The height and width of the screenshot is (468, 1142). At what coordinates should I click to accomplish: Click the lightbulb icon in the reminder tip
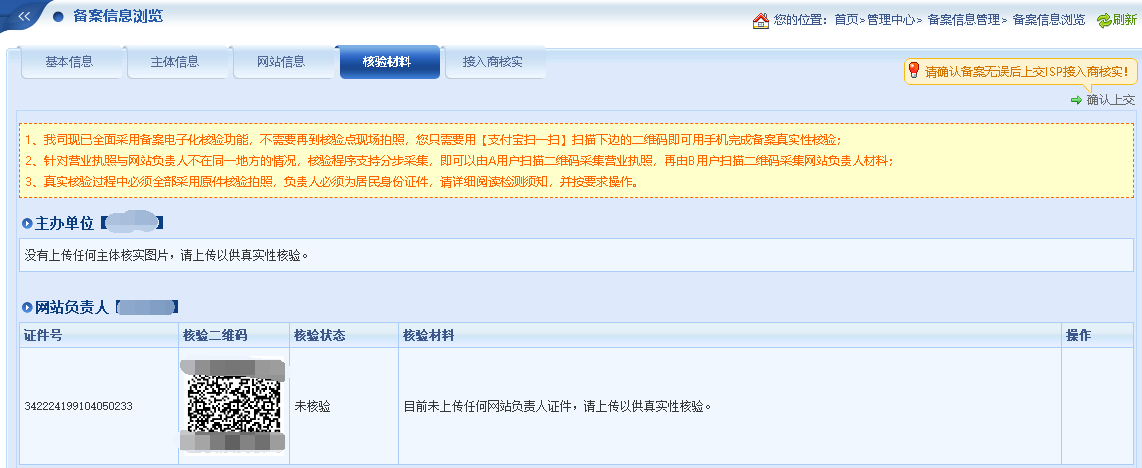point(913,71)
